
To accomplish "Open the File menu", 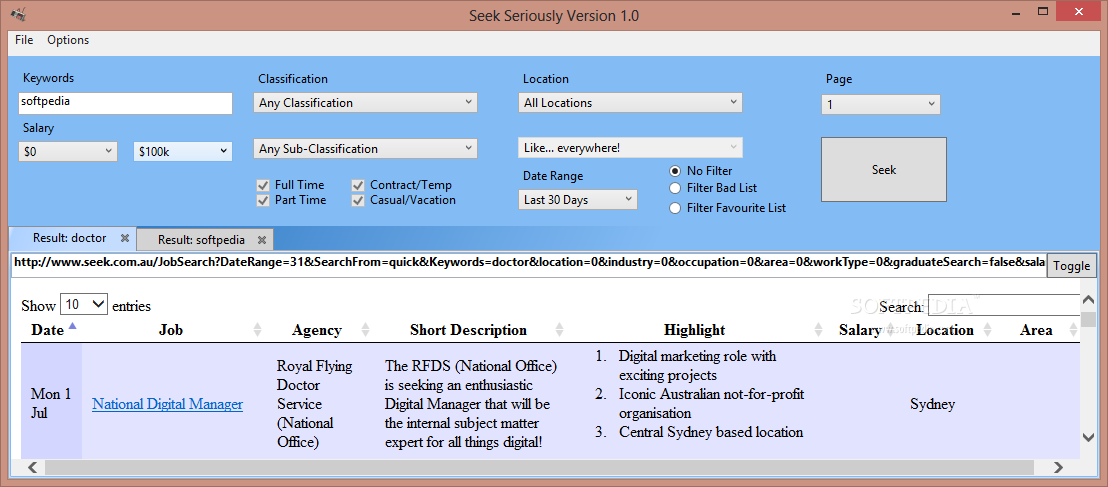I will click(x=24, y=40).
